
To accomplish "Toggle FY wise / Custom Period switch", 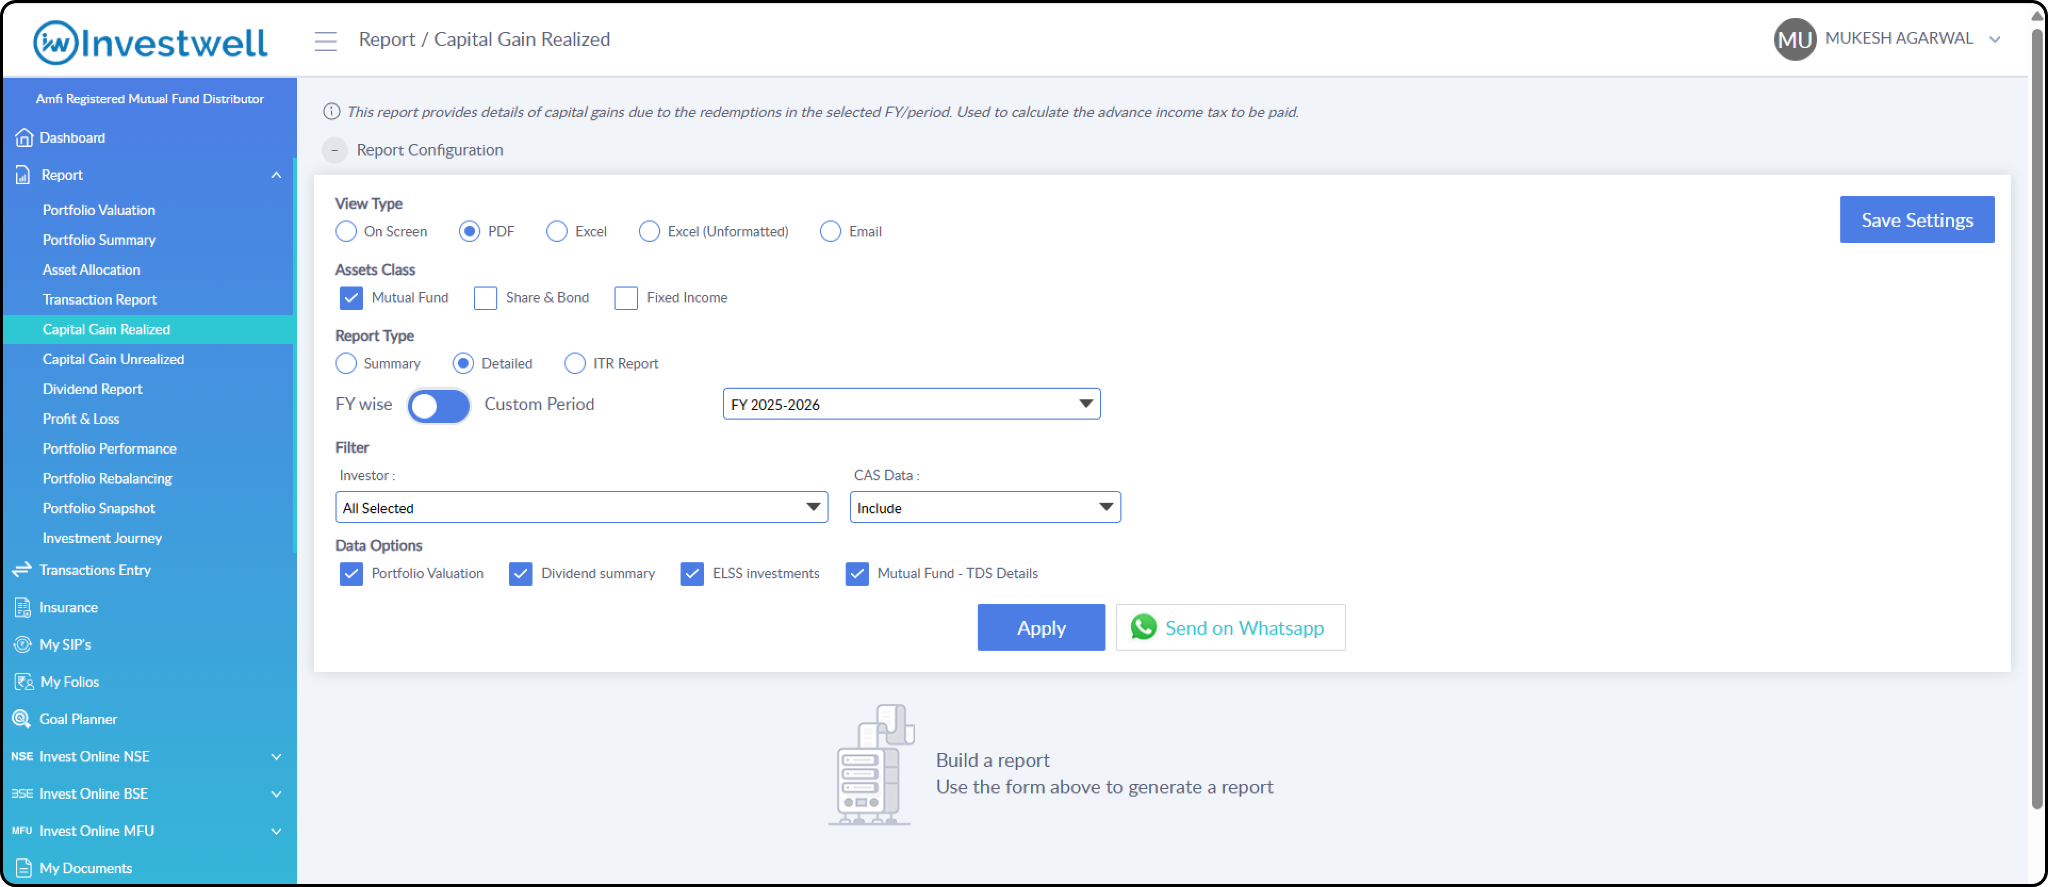I will [439, 405].
